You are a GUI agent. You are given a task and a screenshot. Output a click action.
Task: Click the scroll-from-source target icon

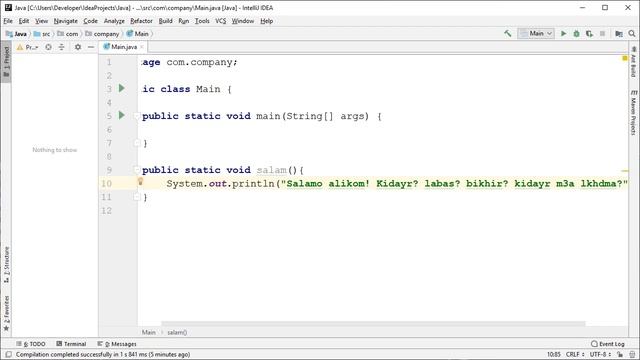(x=48, y=47)
